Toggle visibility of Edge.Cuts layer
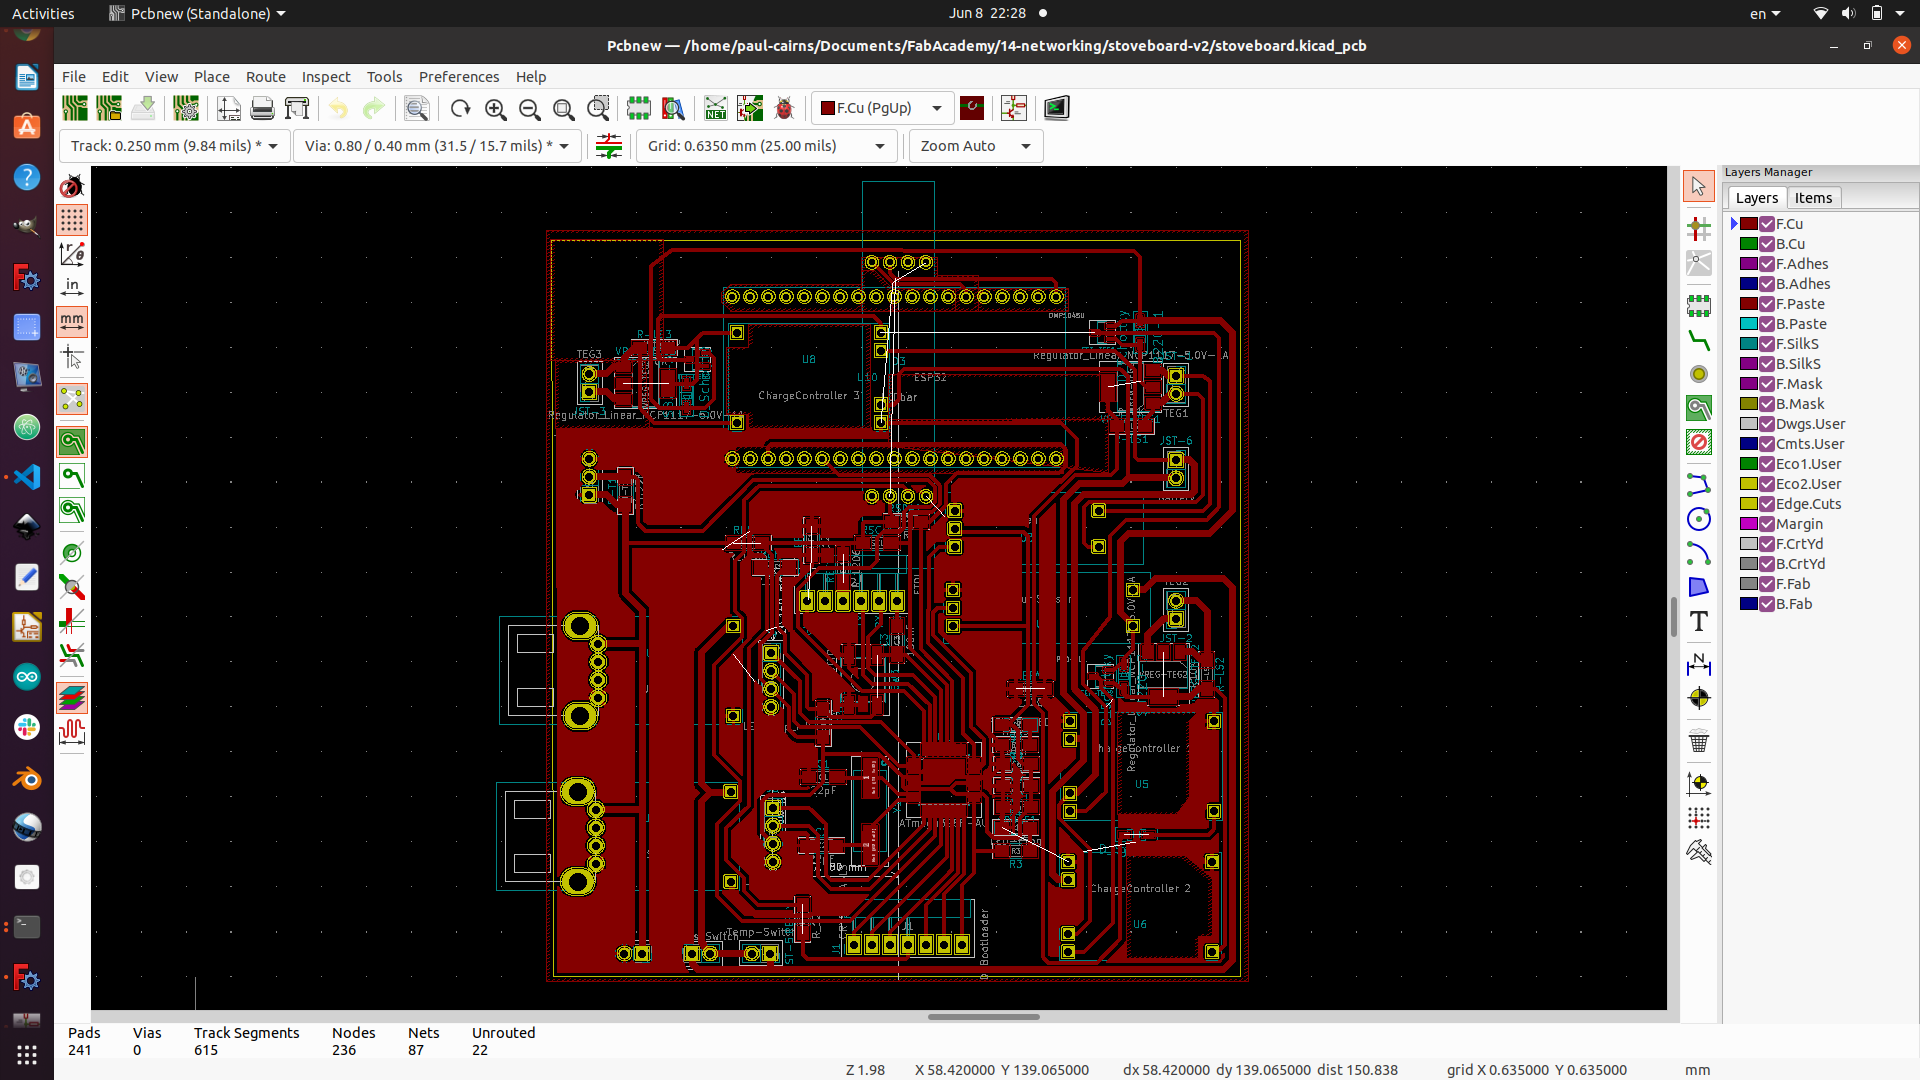 pyautogui.click(x=1767, y=504)
